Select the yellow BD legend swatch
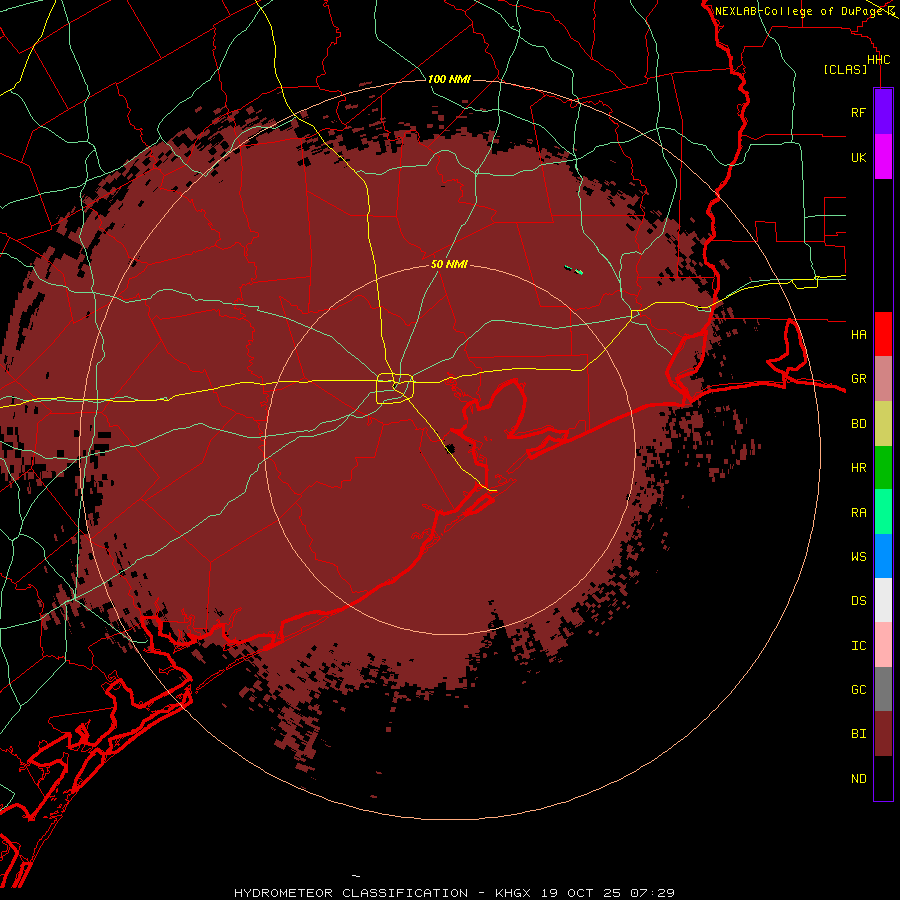Image resolution: width=900 pixels, height=900 pixels. tap(883, 423)
